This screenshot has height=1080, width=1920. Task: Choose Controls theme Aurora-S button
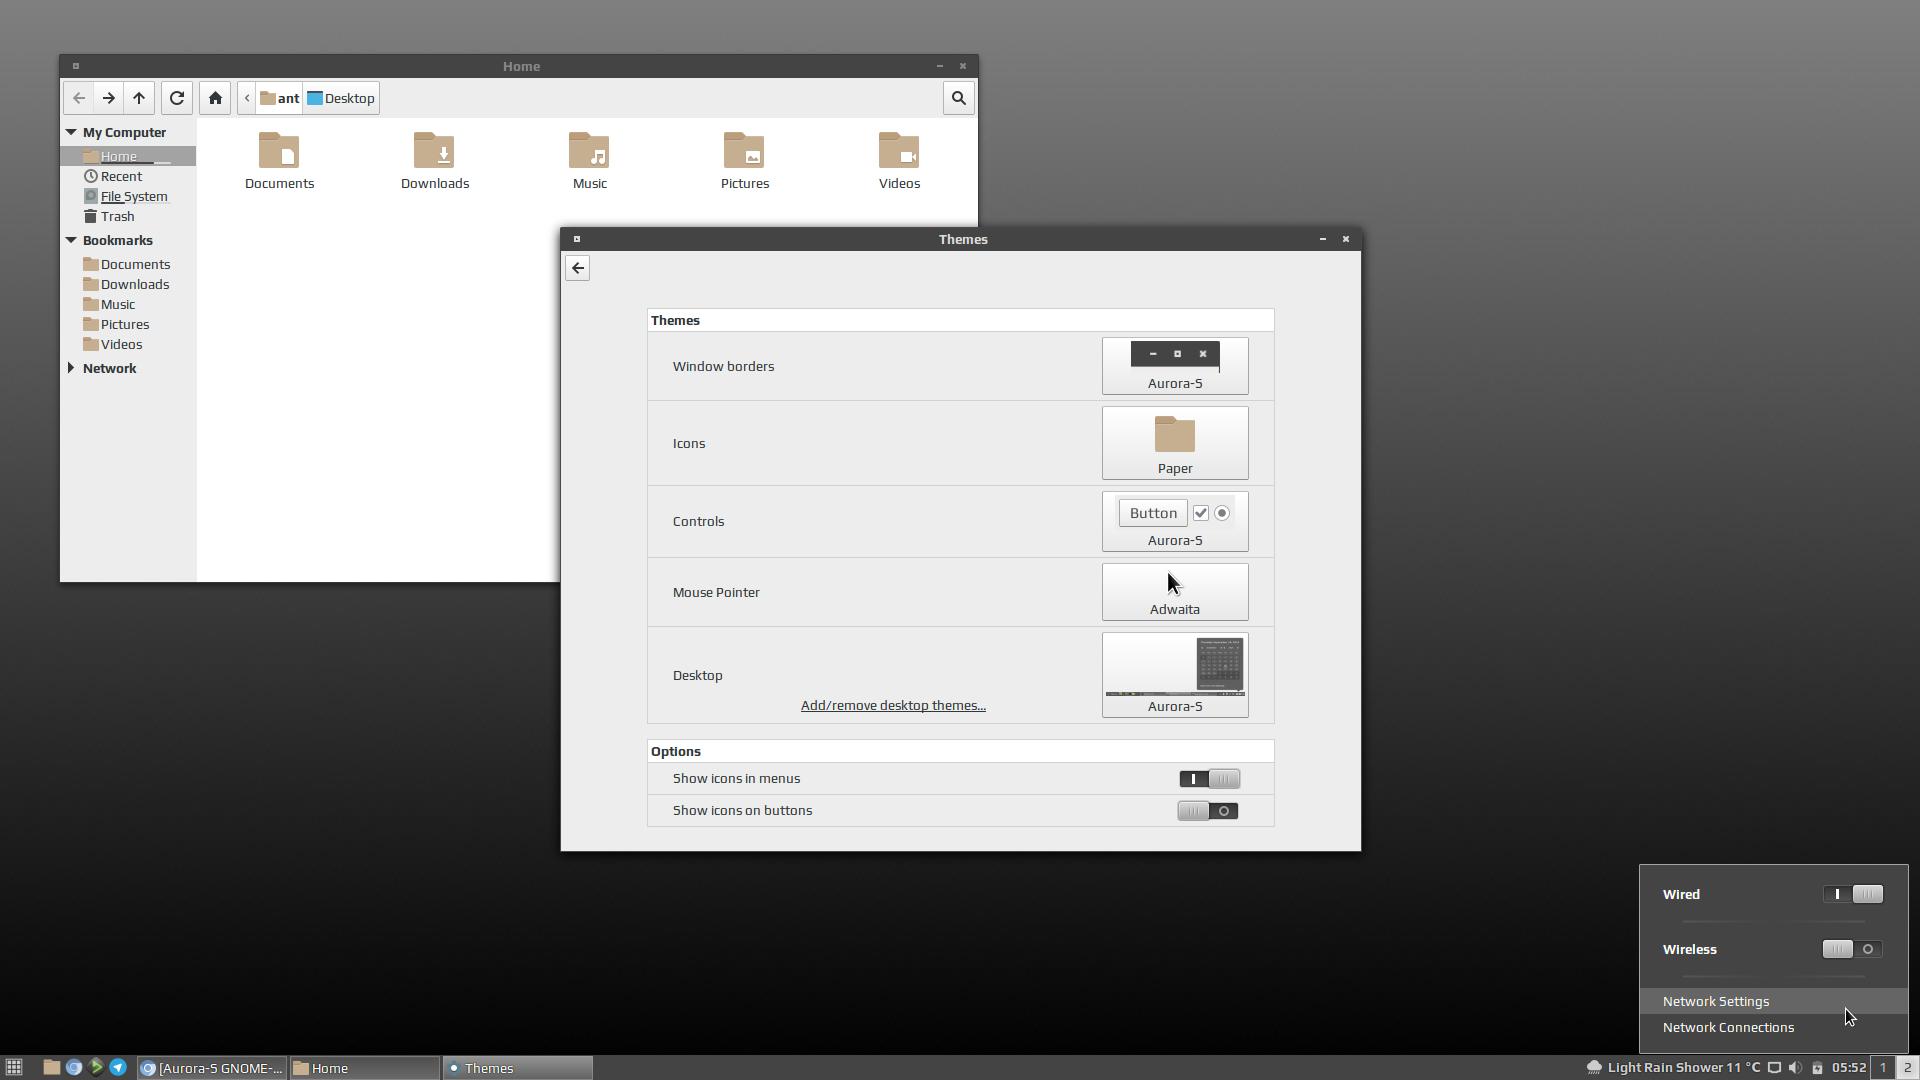click(1175, 521)
